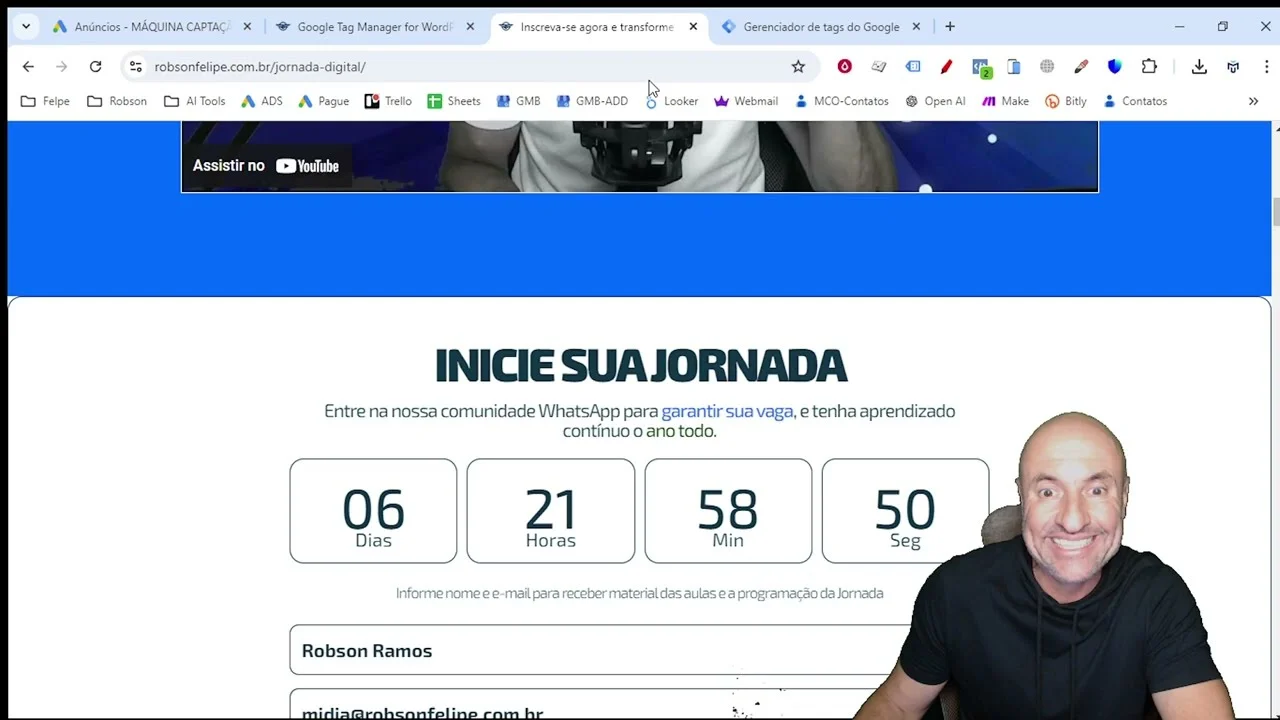
Task: Click the "garantir sua vaga" highlighted text
Action: (727, 411)
